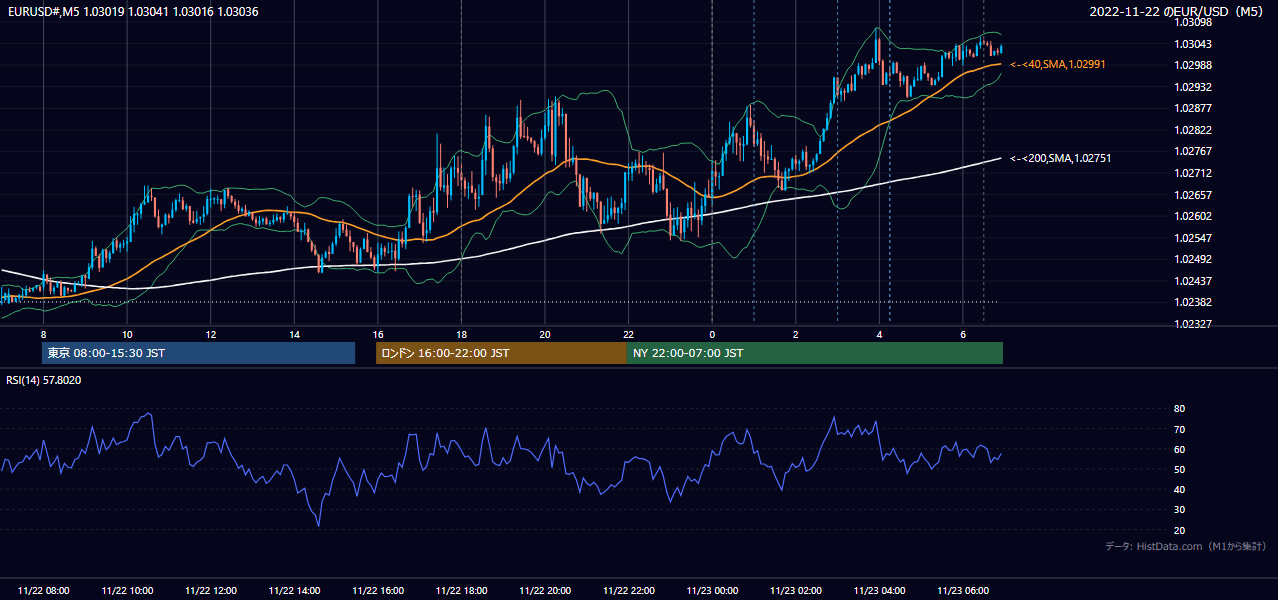Click price axis value 1.02382
Viewport: 1278px width, 600px height.
1194,302
